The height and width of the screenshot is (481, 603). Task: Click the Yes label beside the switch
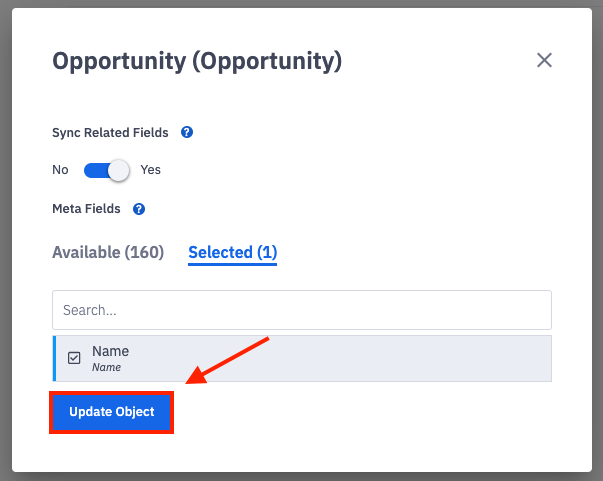[150, 170]
